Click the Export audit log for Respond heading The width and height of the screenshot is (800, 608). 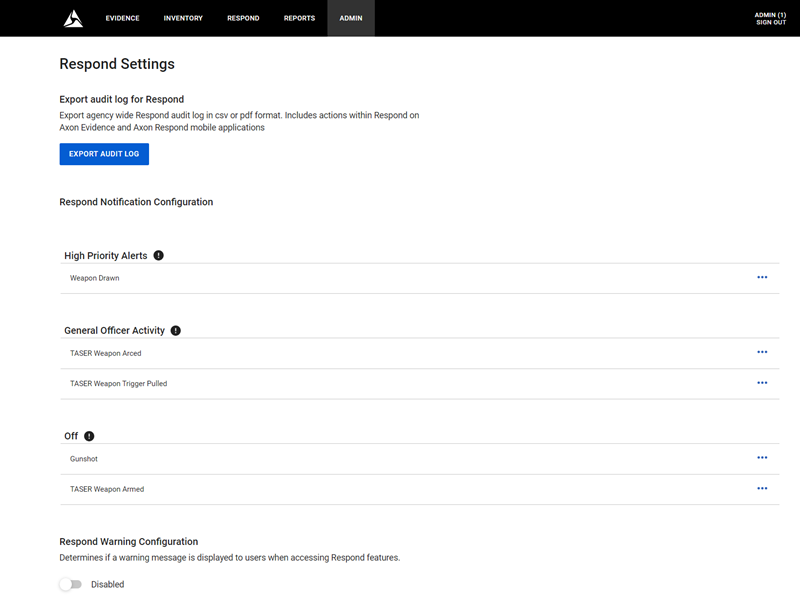click(x=121, y=99)
